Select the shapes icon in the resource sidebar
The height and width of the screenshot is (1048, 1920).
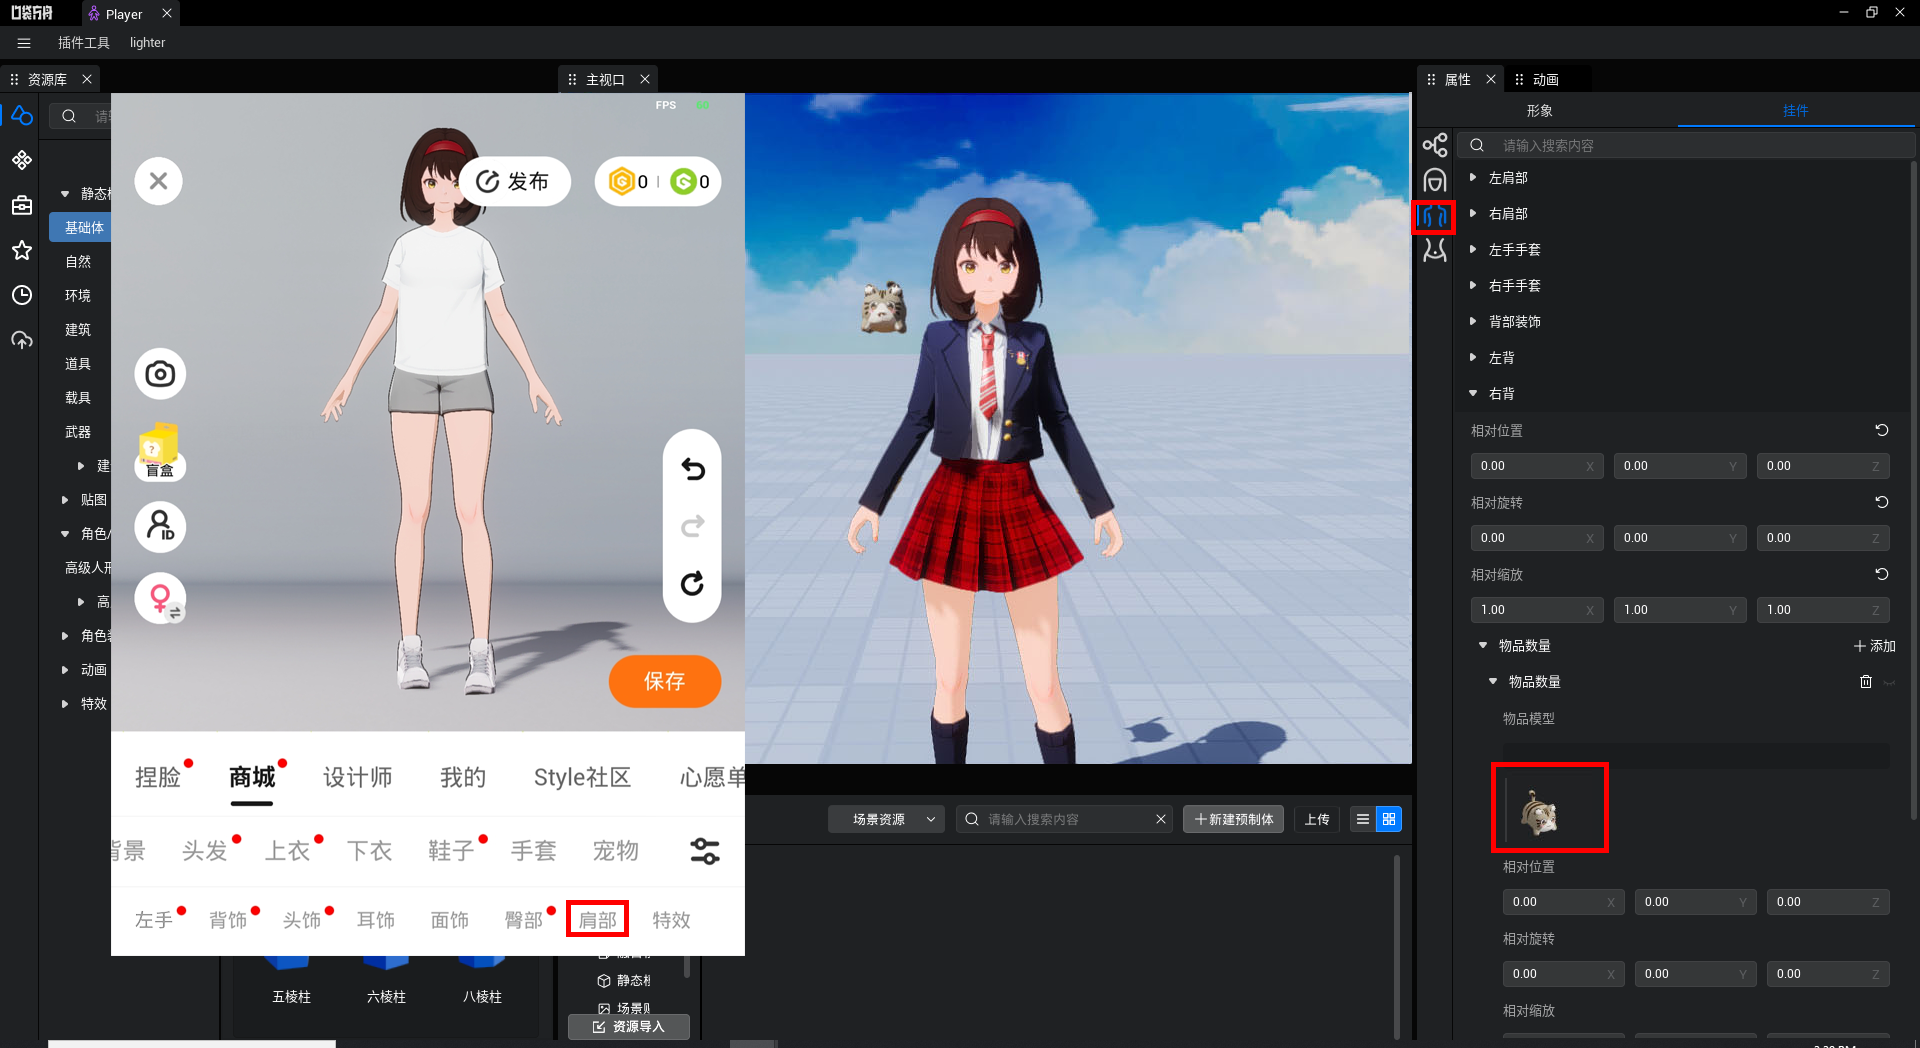coord(22,116)
